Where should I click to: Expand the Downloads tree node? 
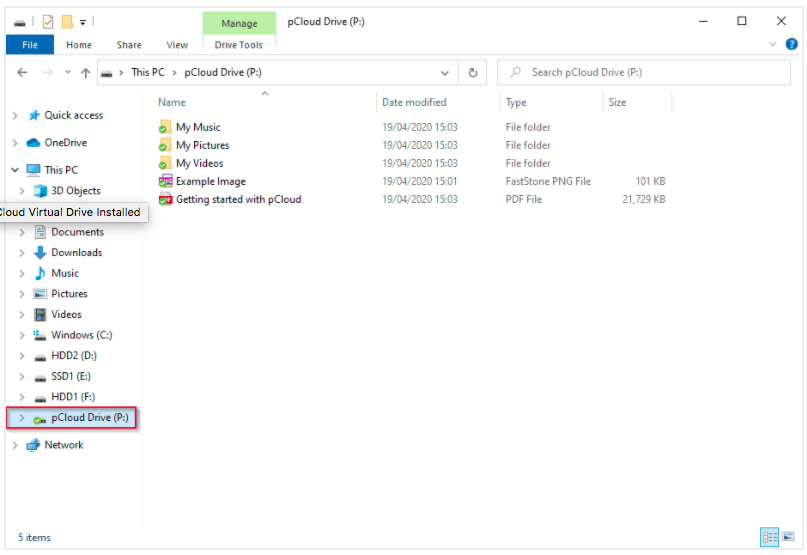tap(22, 253)
